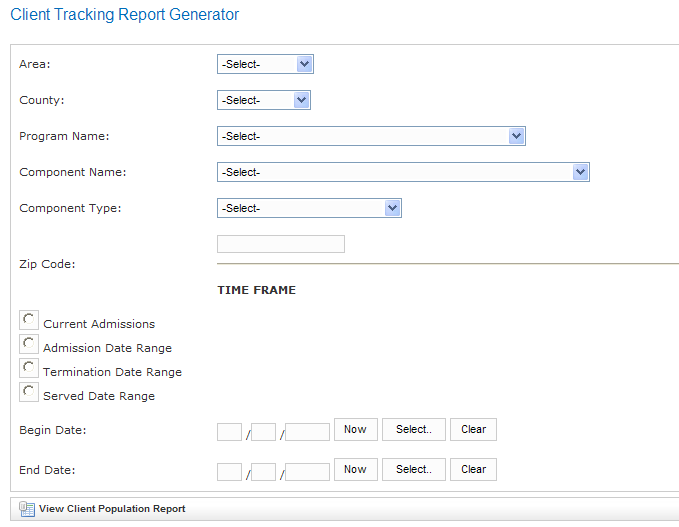Click the Begin Date day field
Image resolution: width=679 pixels, height=527 pixels.
[263, 432]
